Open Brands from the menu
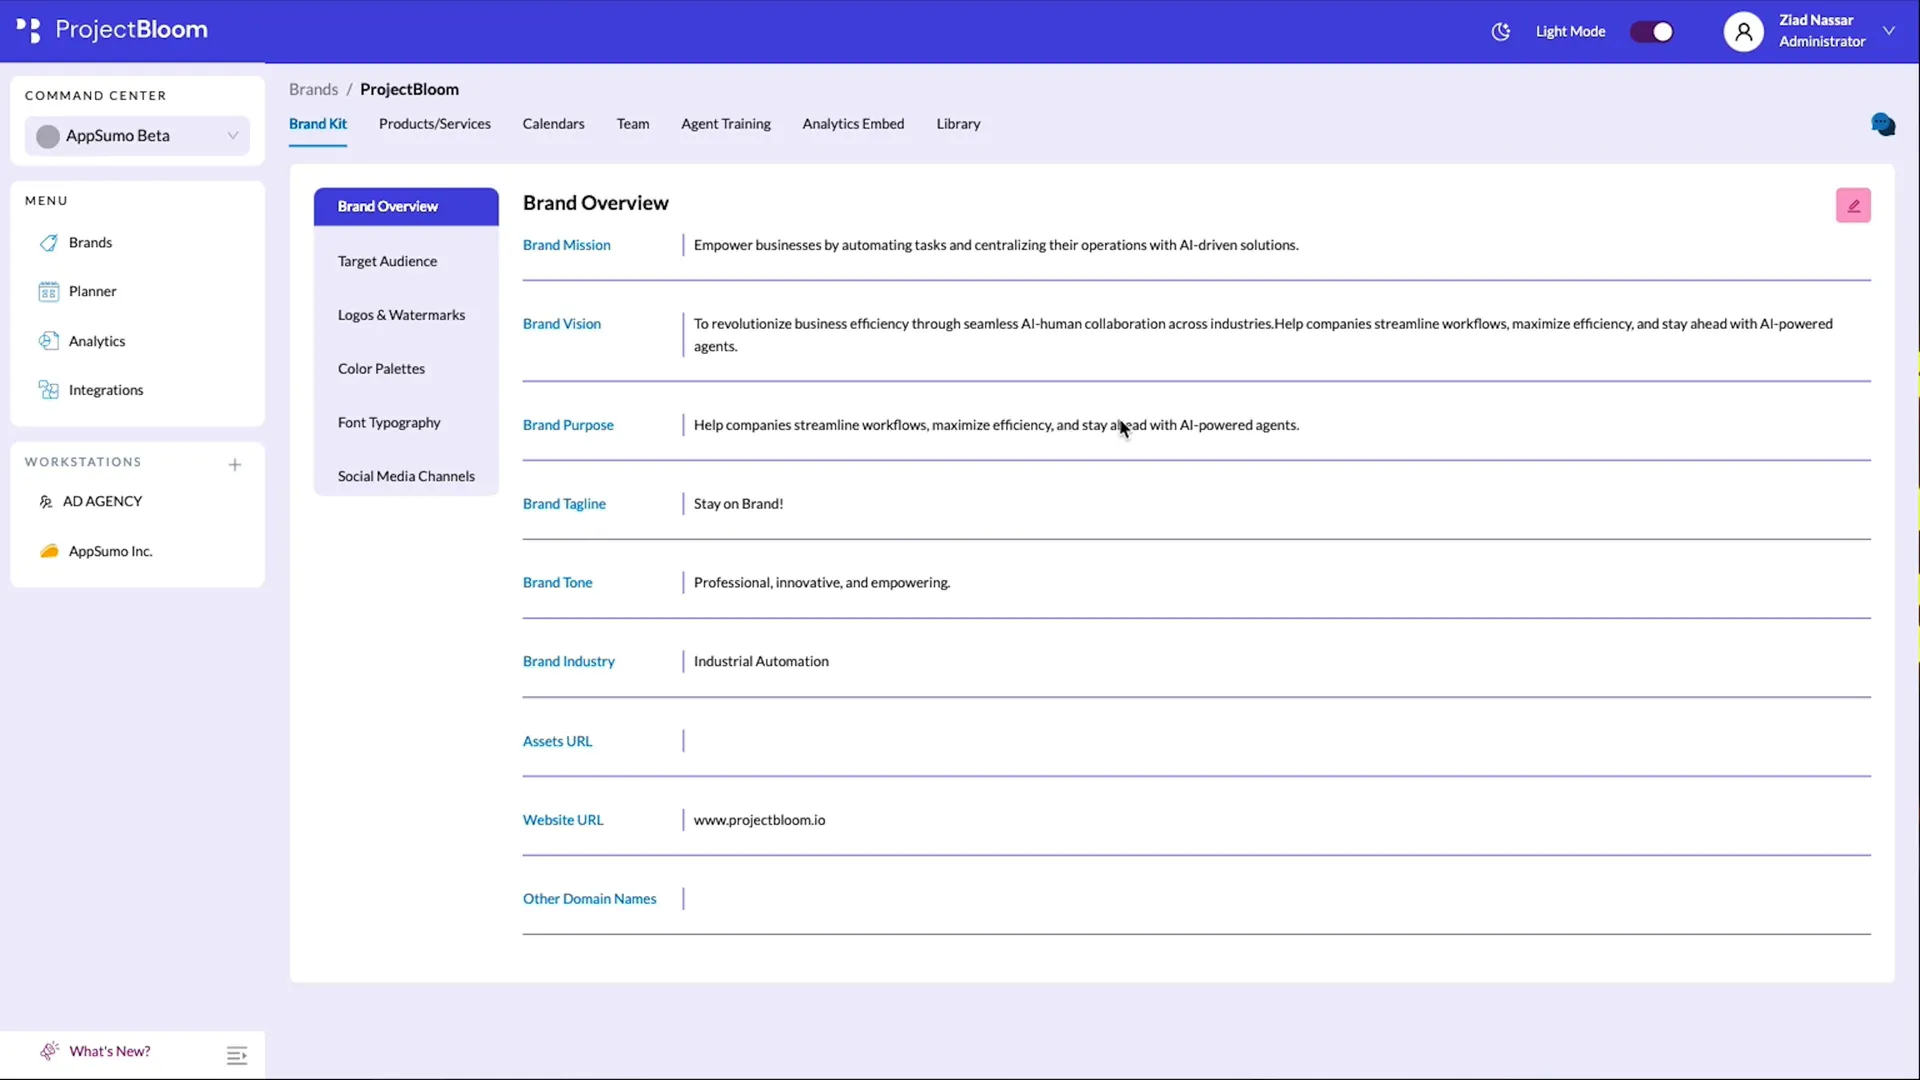 (90, 243)
